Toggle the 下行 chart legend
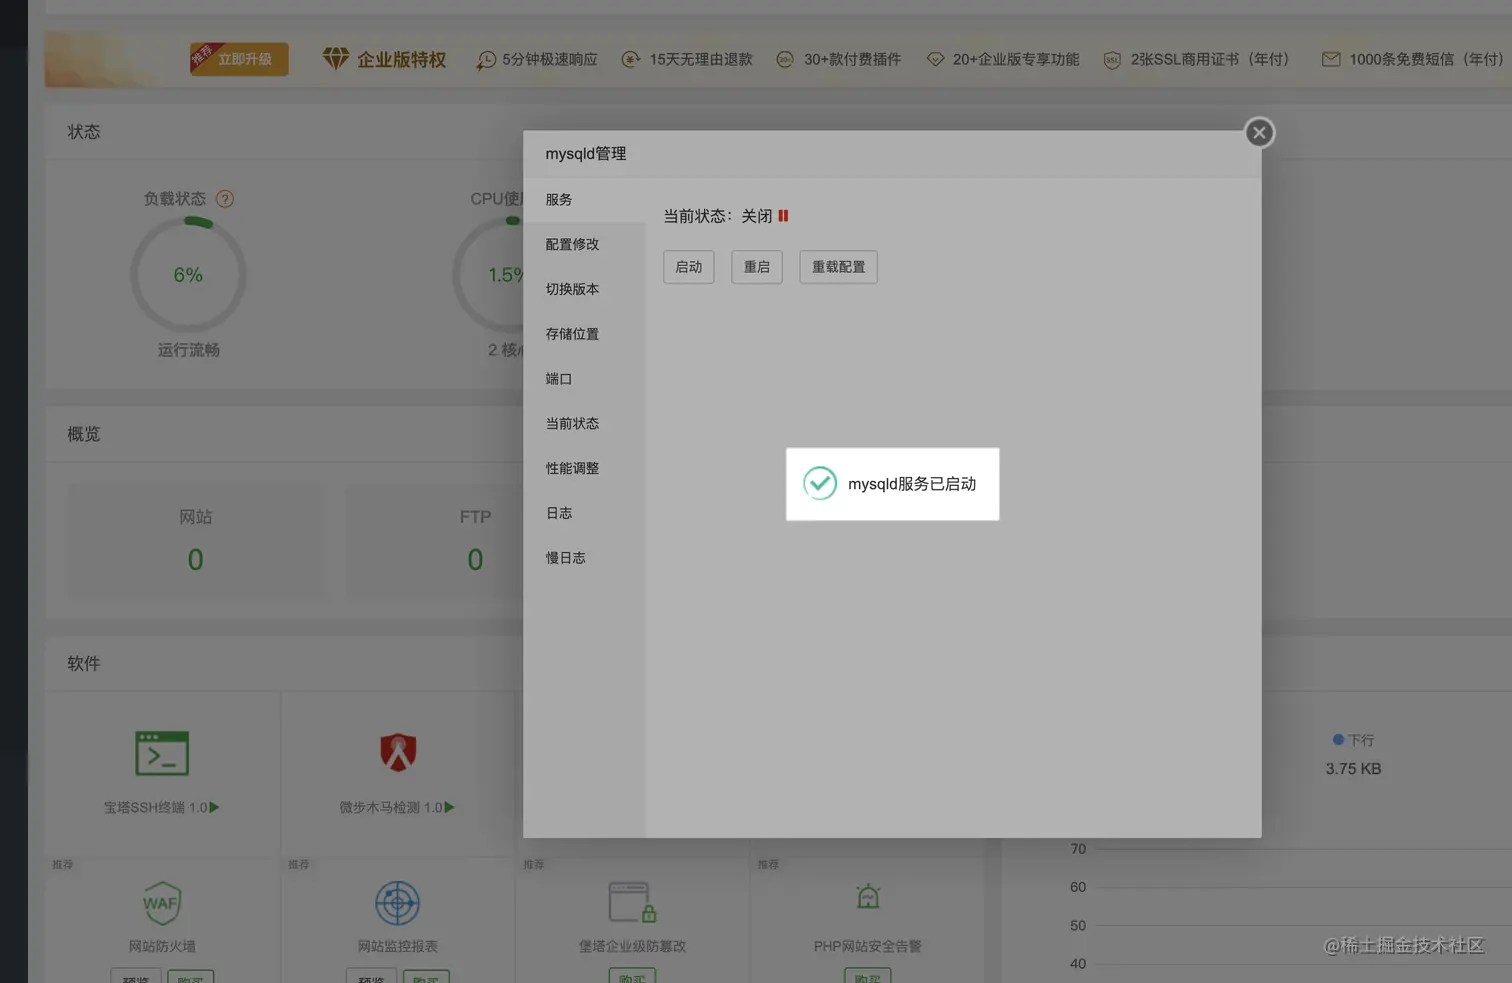 click(x=1352, y=740)
